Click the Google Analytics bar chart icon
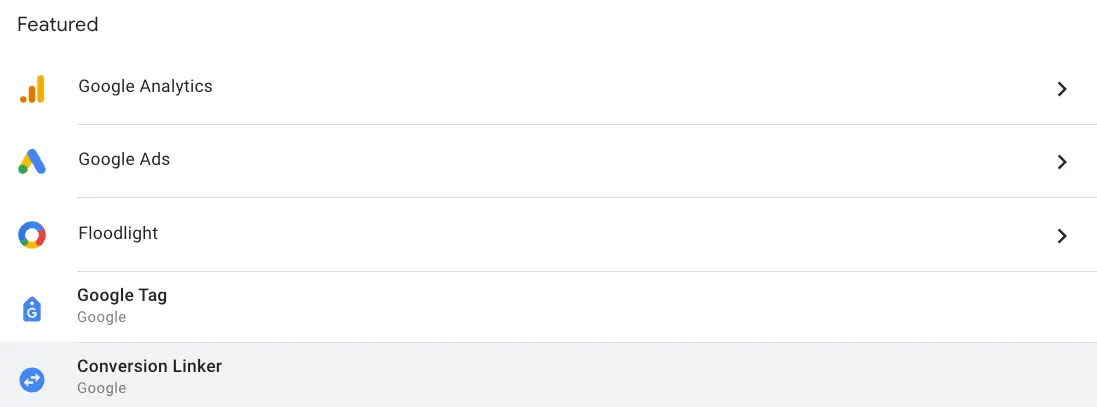The height and width of the screenshot is (407, 1097). click(x=32, y=89)
